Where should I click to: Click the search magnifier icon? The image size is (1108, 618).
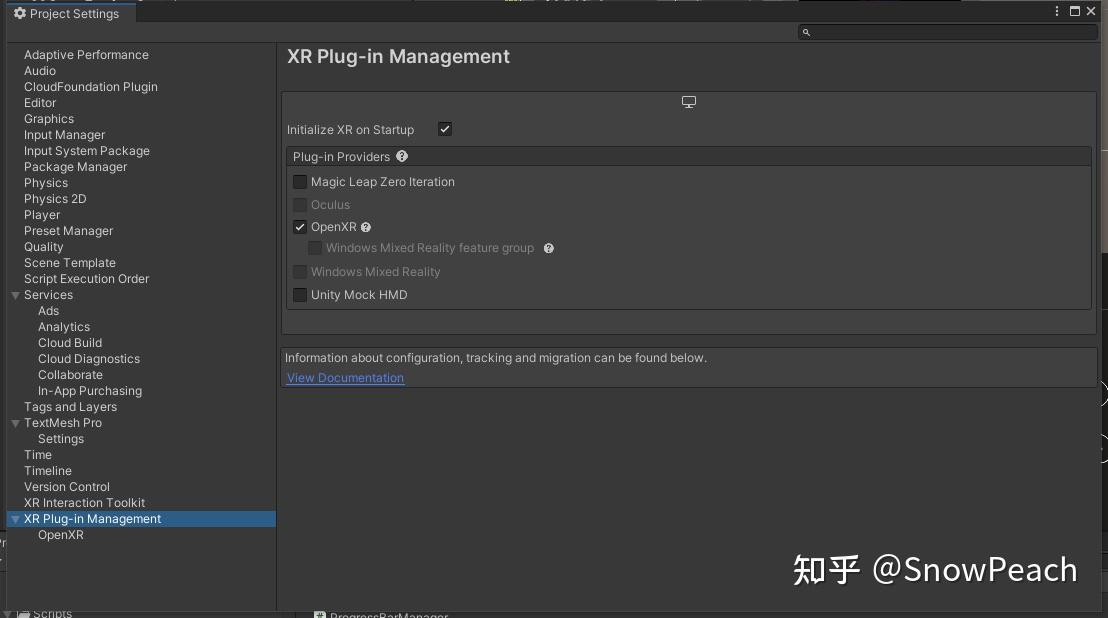[807, 32]
